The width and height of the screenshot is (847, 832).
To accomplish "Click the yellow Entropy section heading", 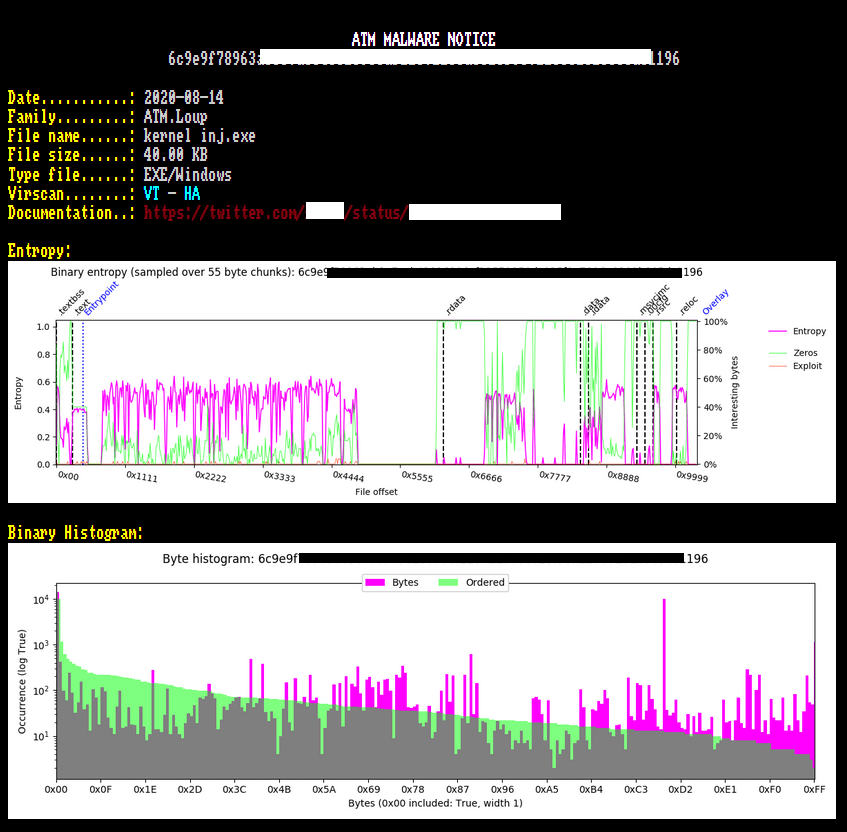I will 39,251.
